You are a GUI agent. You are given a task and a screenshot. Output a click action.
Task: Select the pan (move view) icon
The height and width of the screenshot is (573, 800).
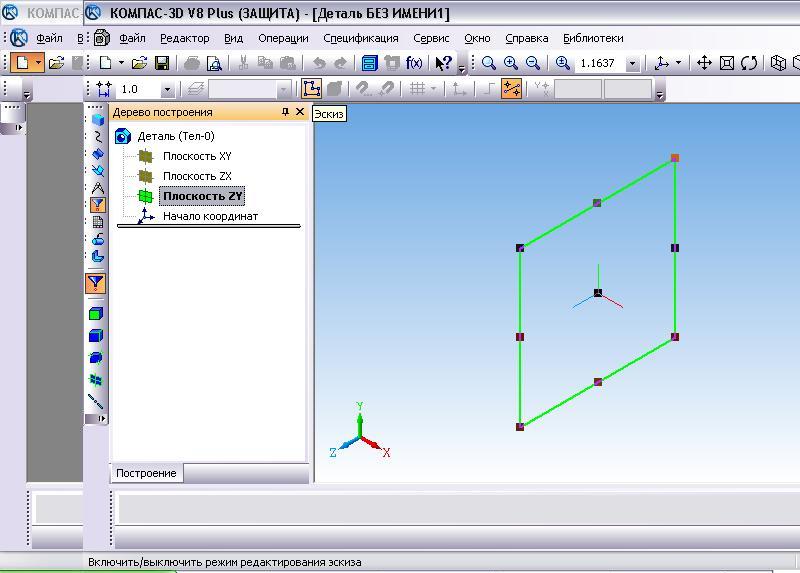(x=704, y=63)
